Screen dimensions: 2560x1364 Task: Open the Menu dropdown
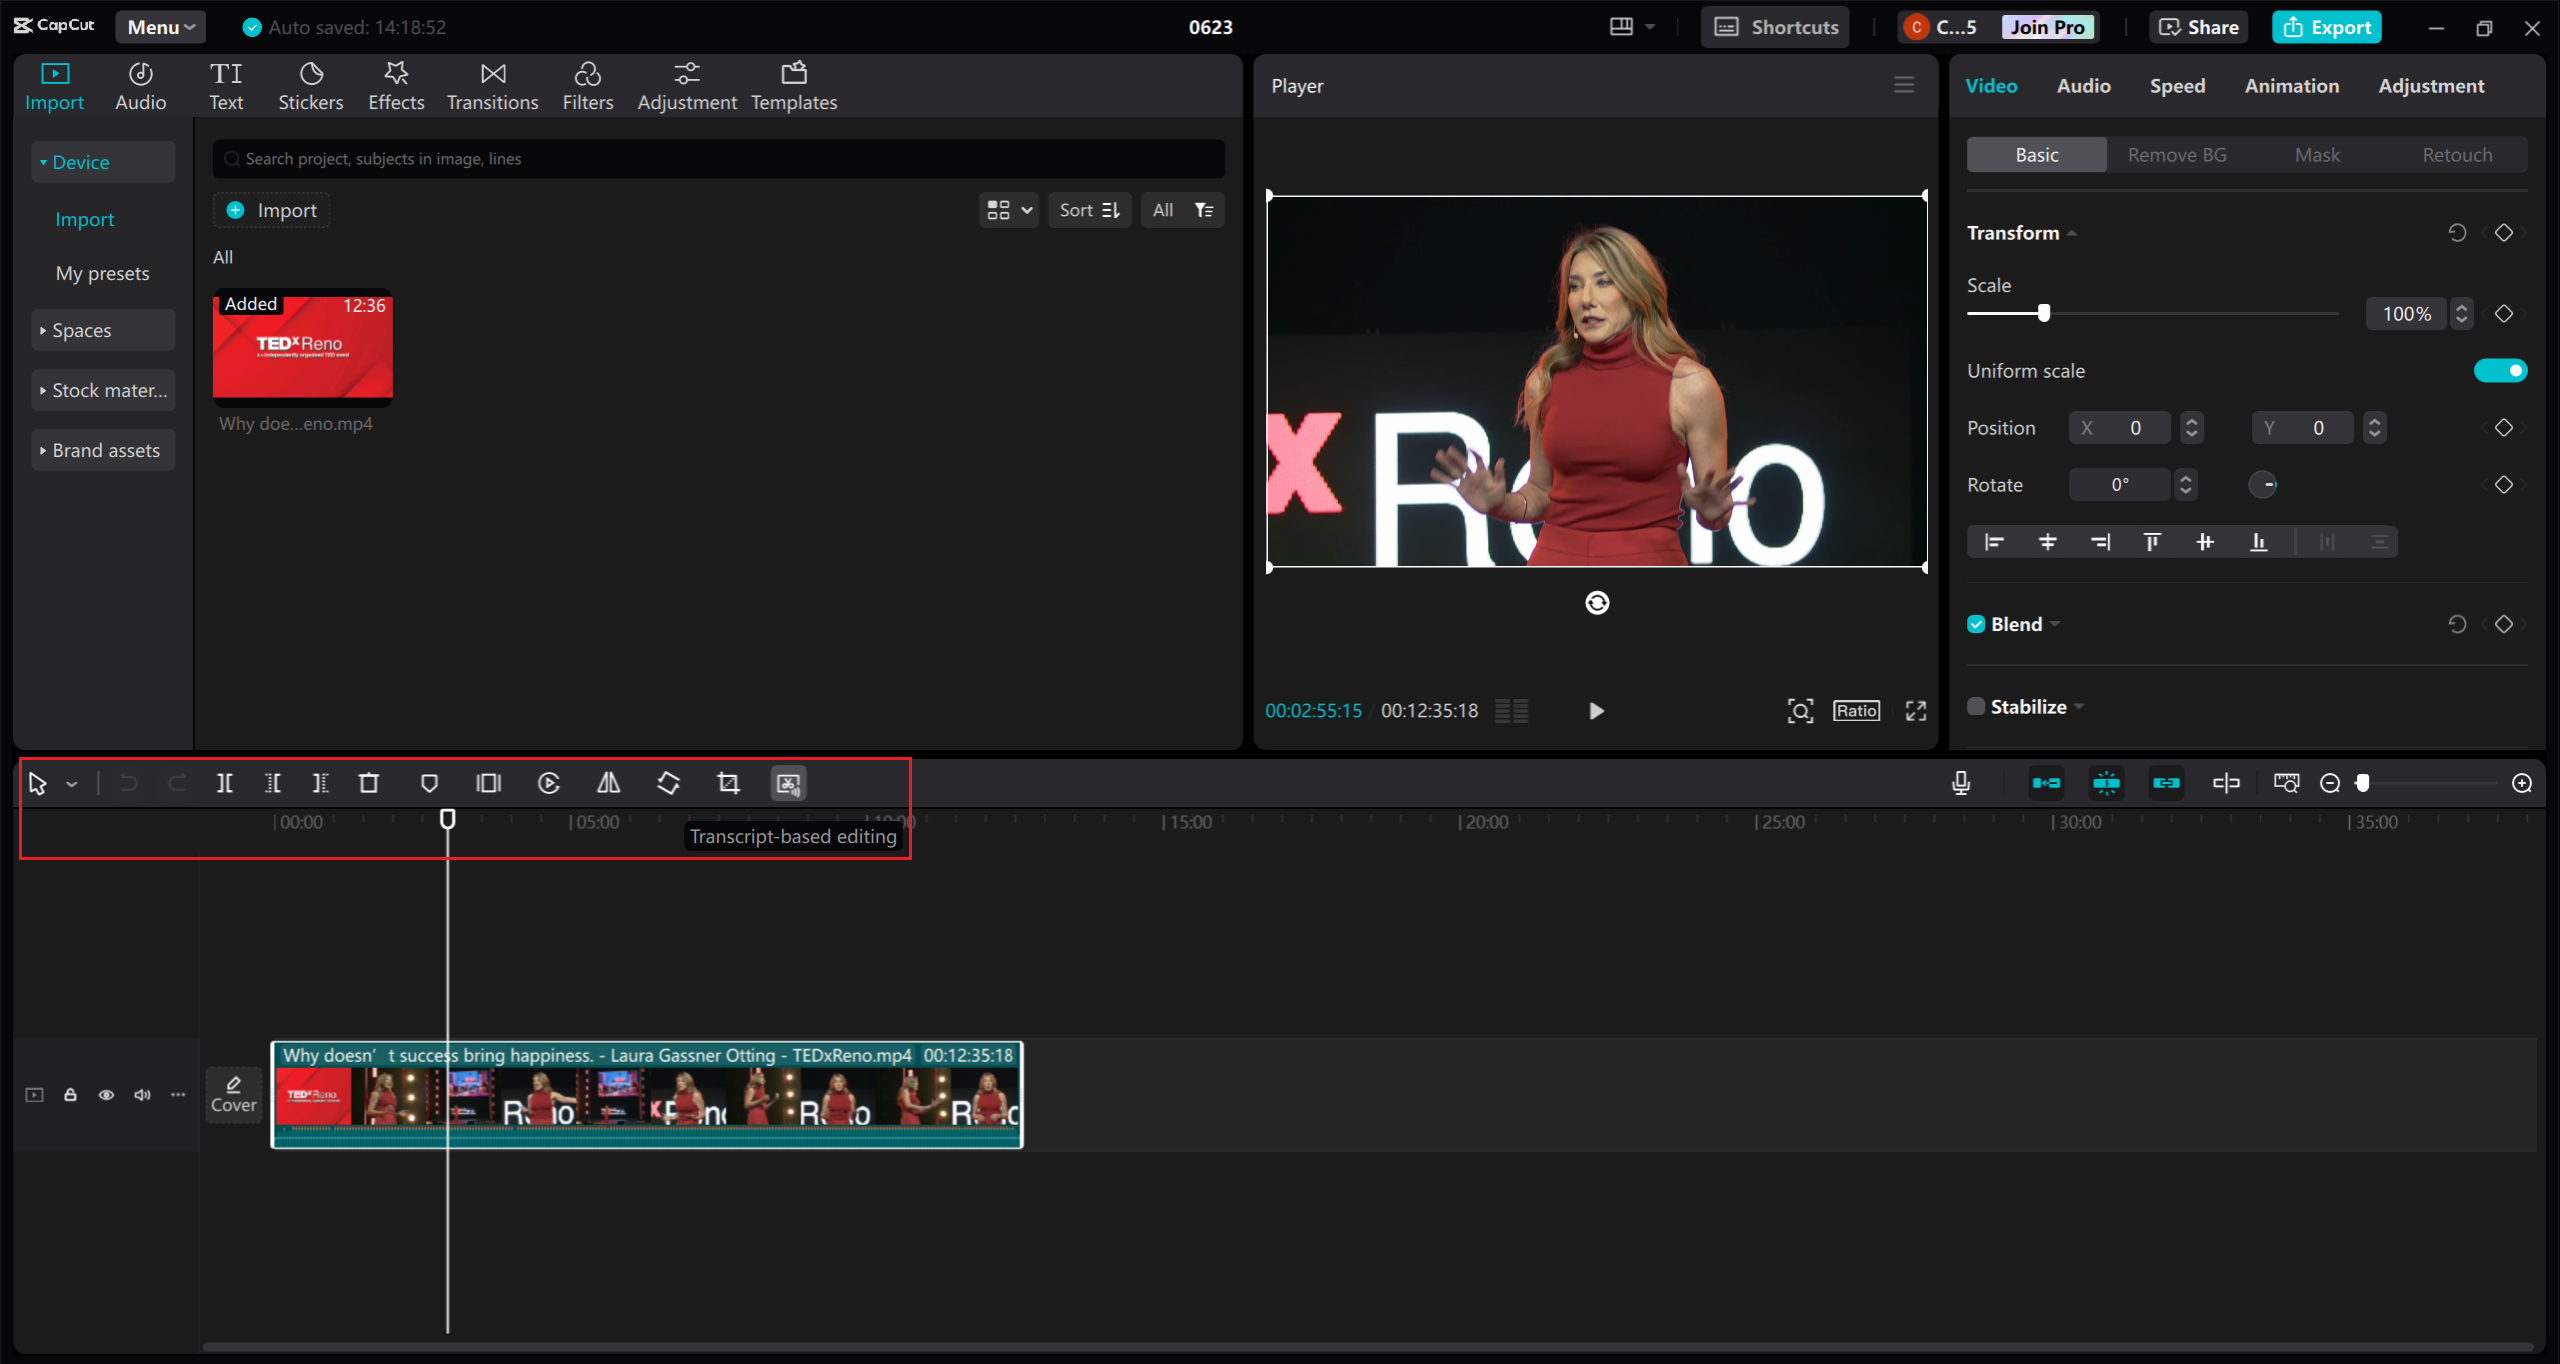pos(160,27)
